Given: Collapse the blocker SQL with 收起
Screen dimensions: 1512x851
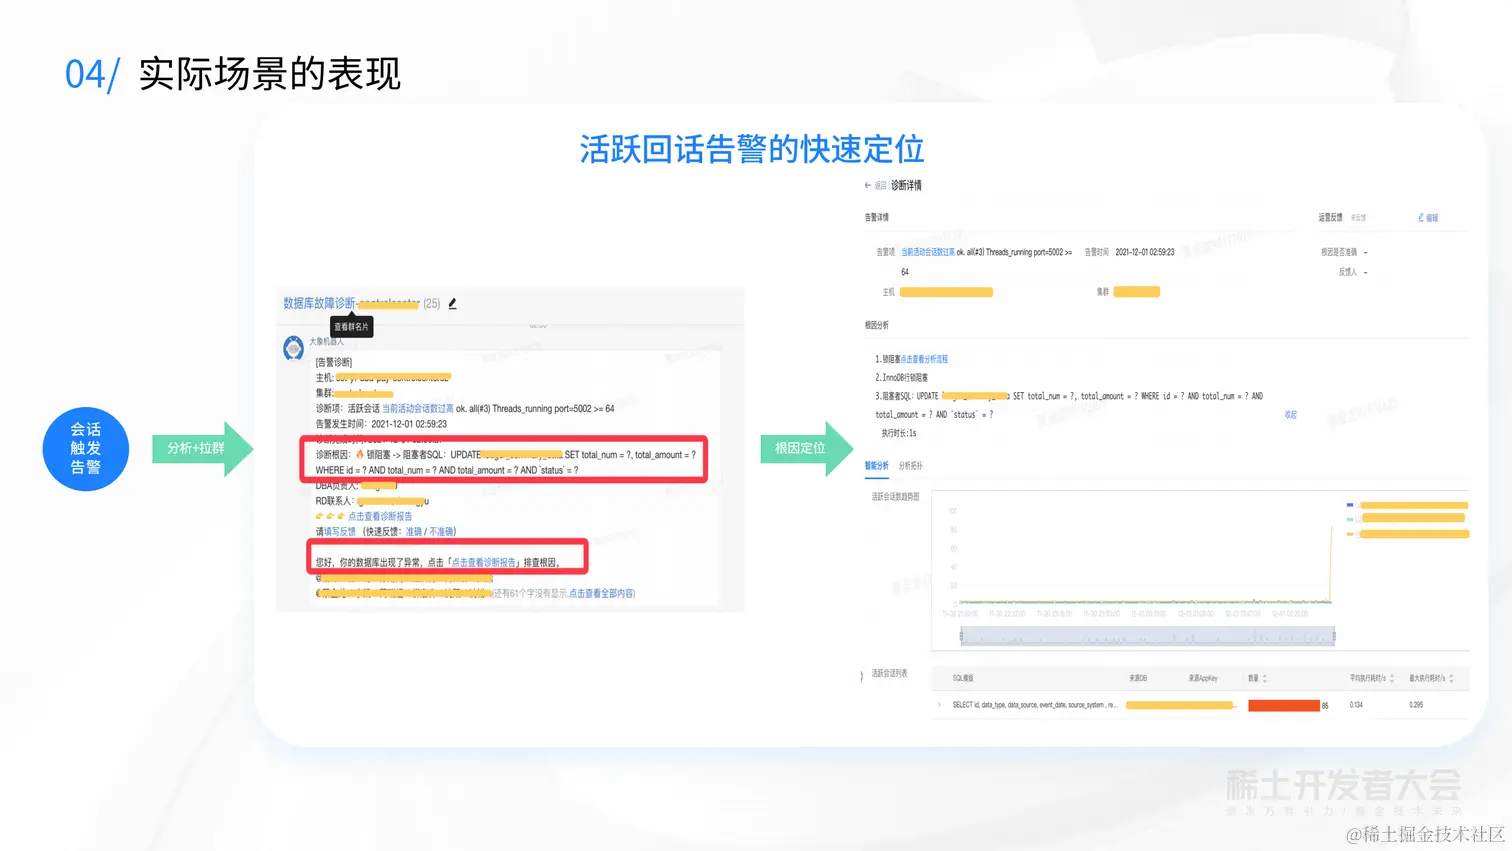Looking at the screenshot, I should 1290,414.
